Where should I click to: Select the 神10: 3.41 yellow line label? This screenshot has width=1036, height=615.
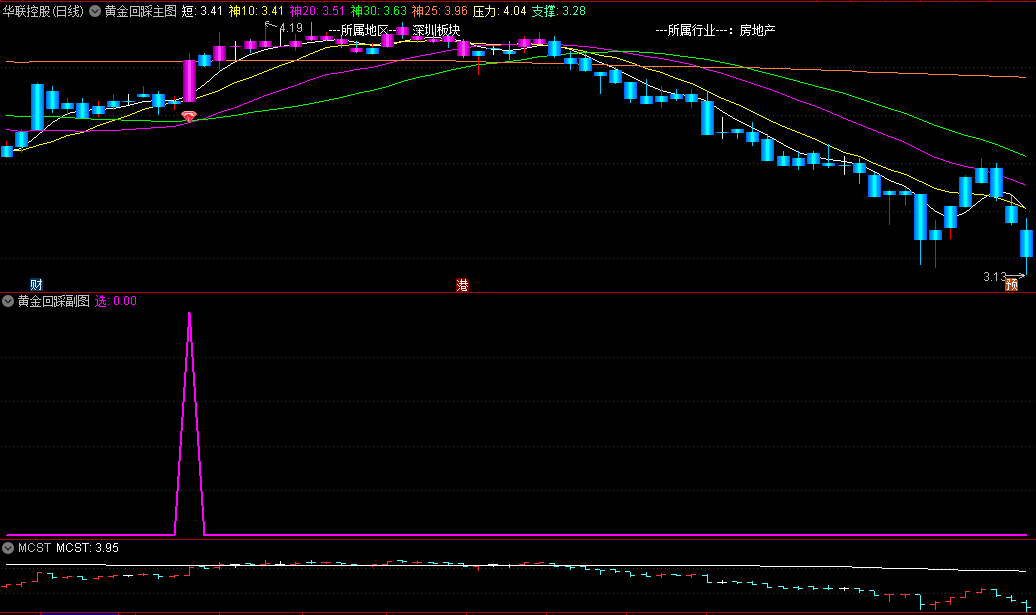[256, 11]
